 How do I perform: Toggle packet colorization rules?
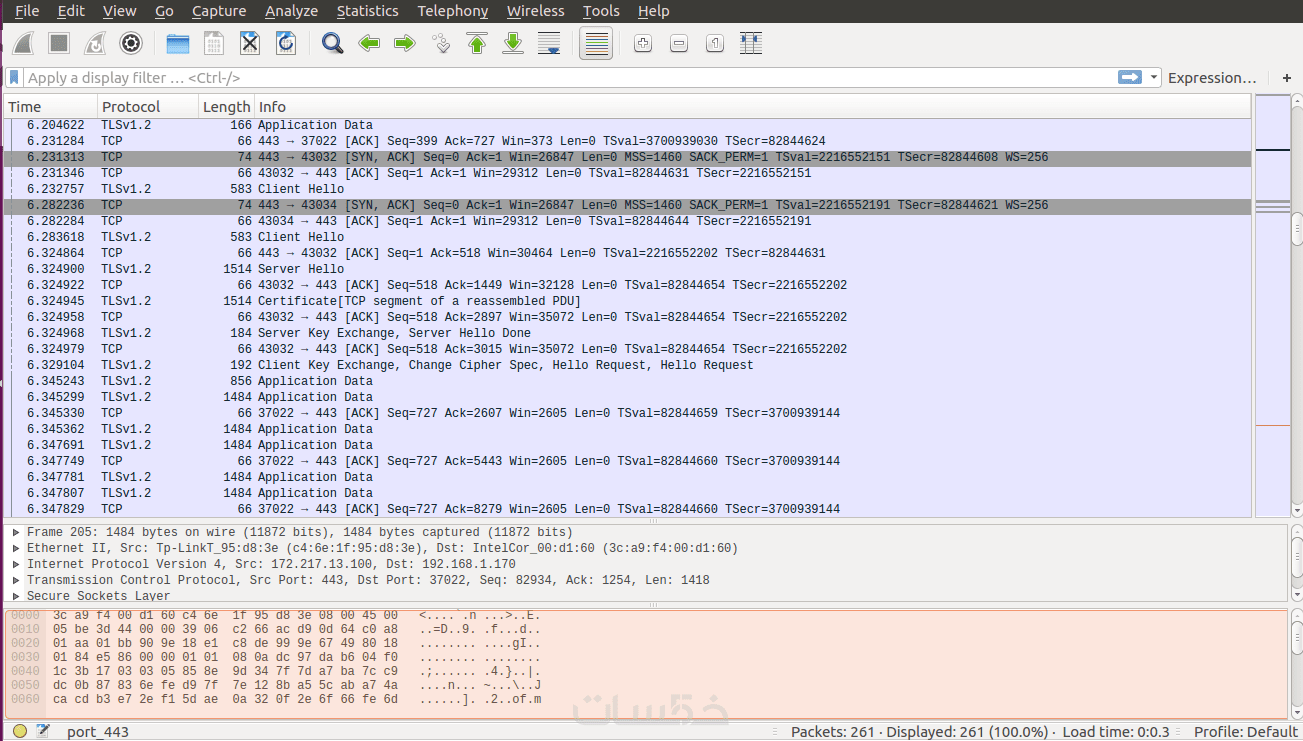click(596, 43)
